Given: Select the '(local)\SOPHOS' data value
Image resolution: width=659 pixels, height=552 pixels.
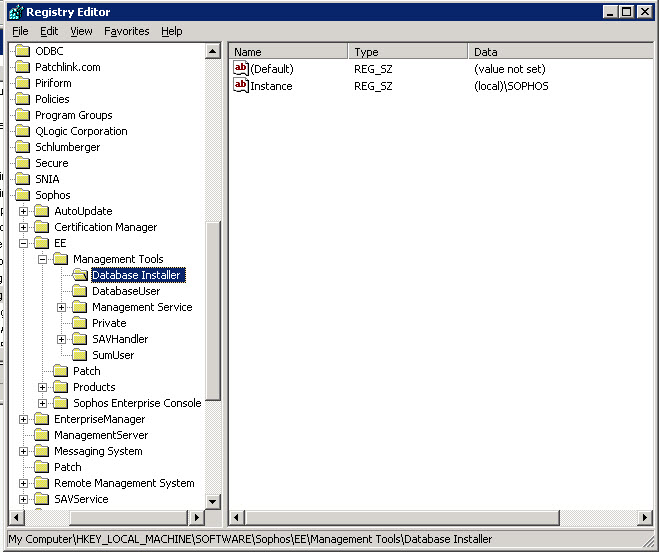Looking at the screenshot, I should (511, 86).
